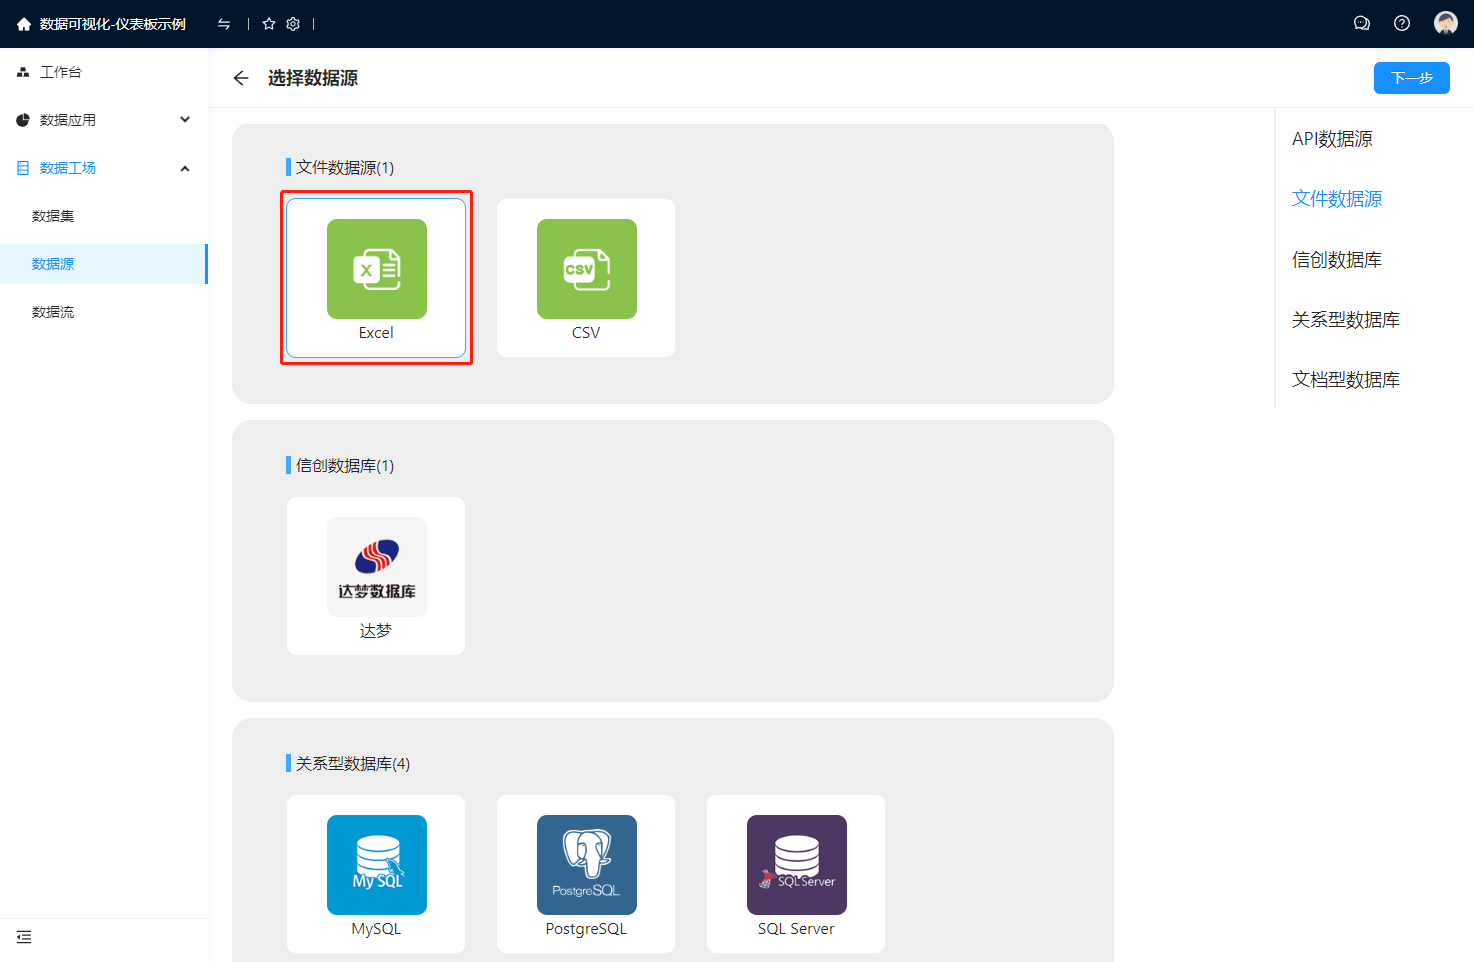Image resolution: width=1474 pixels, height=962 pixels.
Task: Click the back arrow beside 选择数据源
Action: coord(241,78)
